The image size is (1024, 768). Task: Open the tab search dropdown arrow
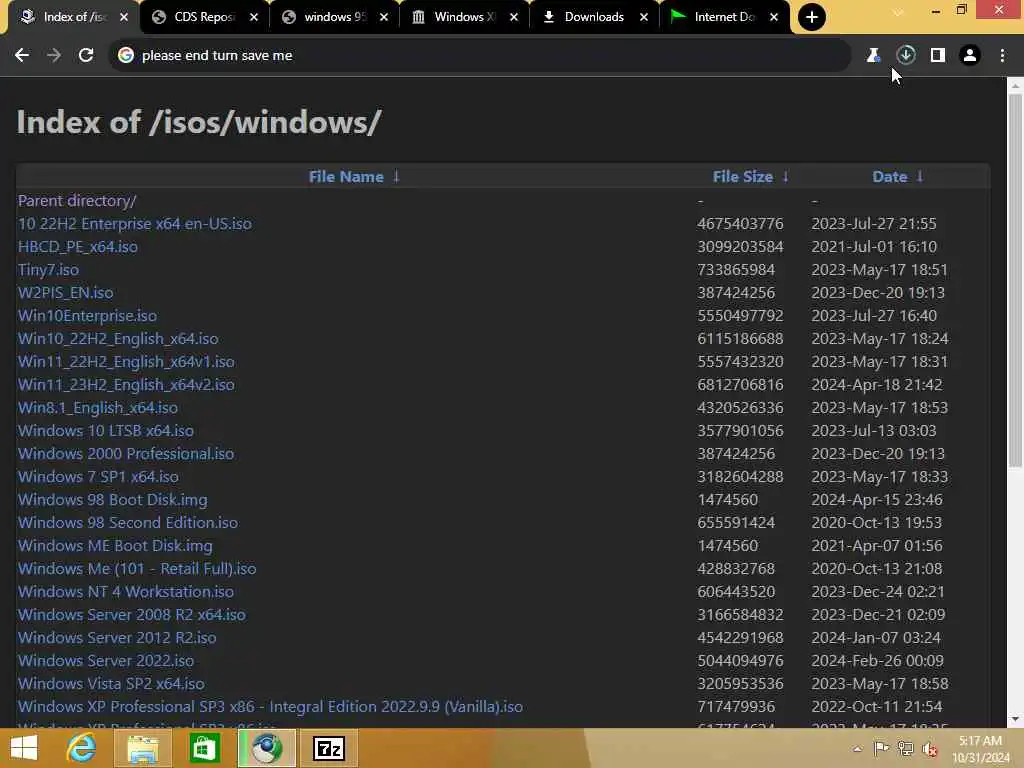(x=899, y=12)
